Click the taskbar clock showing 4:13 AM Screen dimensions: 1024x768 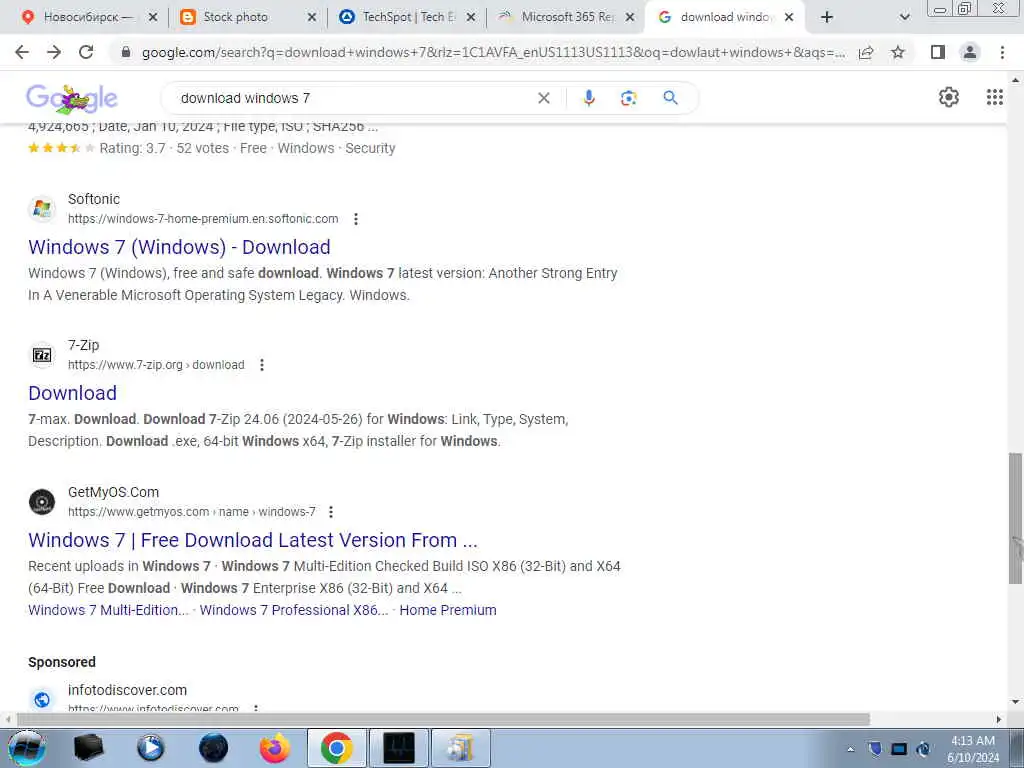tap(972, 749)
